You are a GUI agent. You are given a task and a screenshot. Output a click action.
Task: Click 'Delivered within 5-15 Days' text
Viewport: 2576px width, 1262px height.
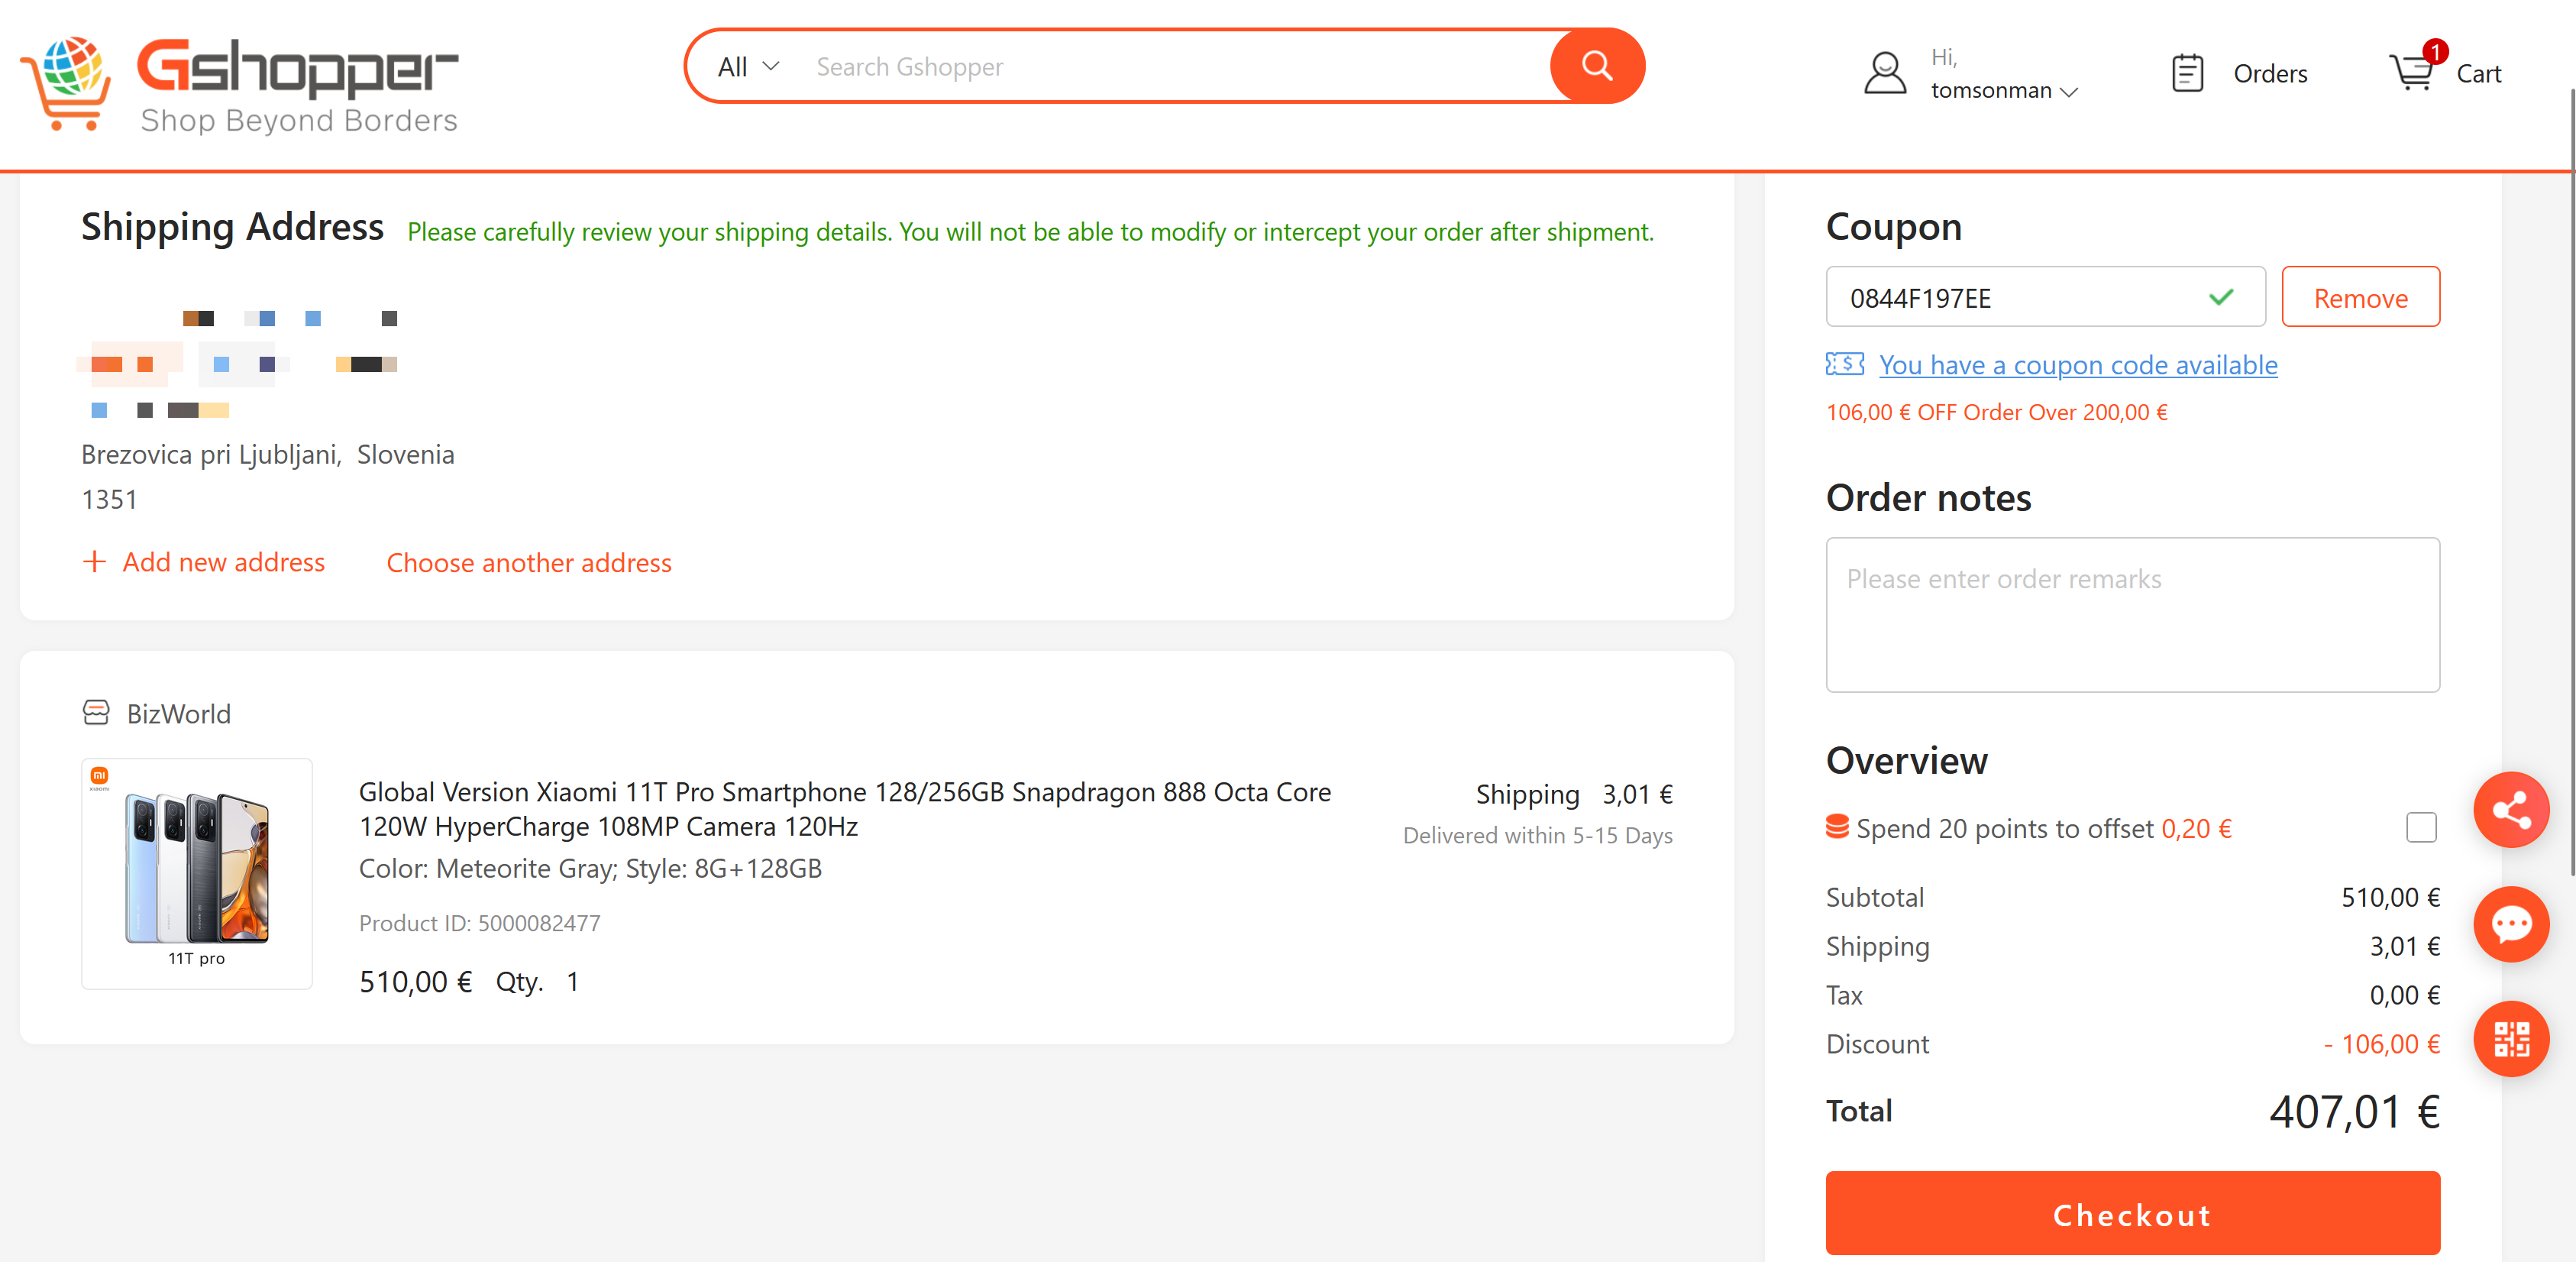(x=1538, y=835)
